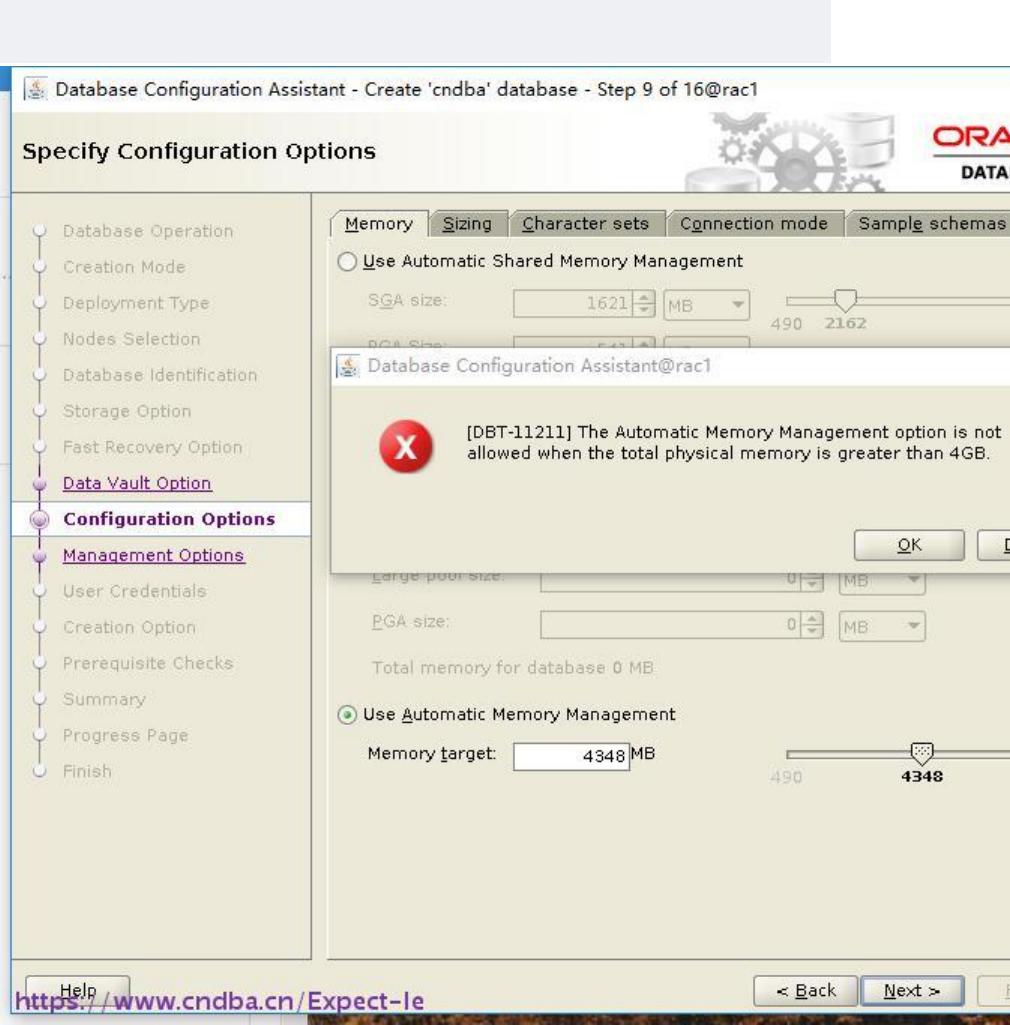Click the SGA size spinner arrows
The image size is (1010, 1025).
click(644, 303)
